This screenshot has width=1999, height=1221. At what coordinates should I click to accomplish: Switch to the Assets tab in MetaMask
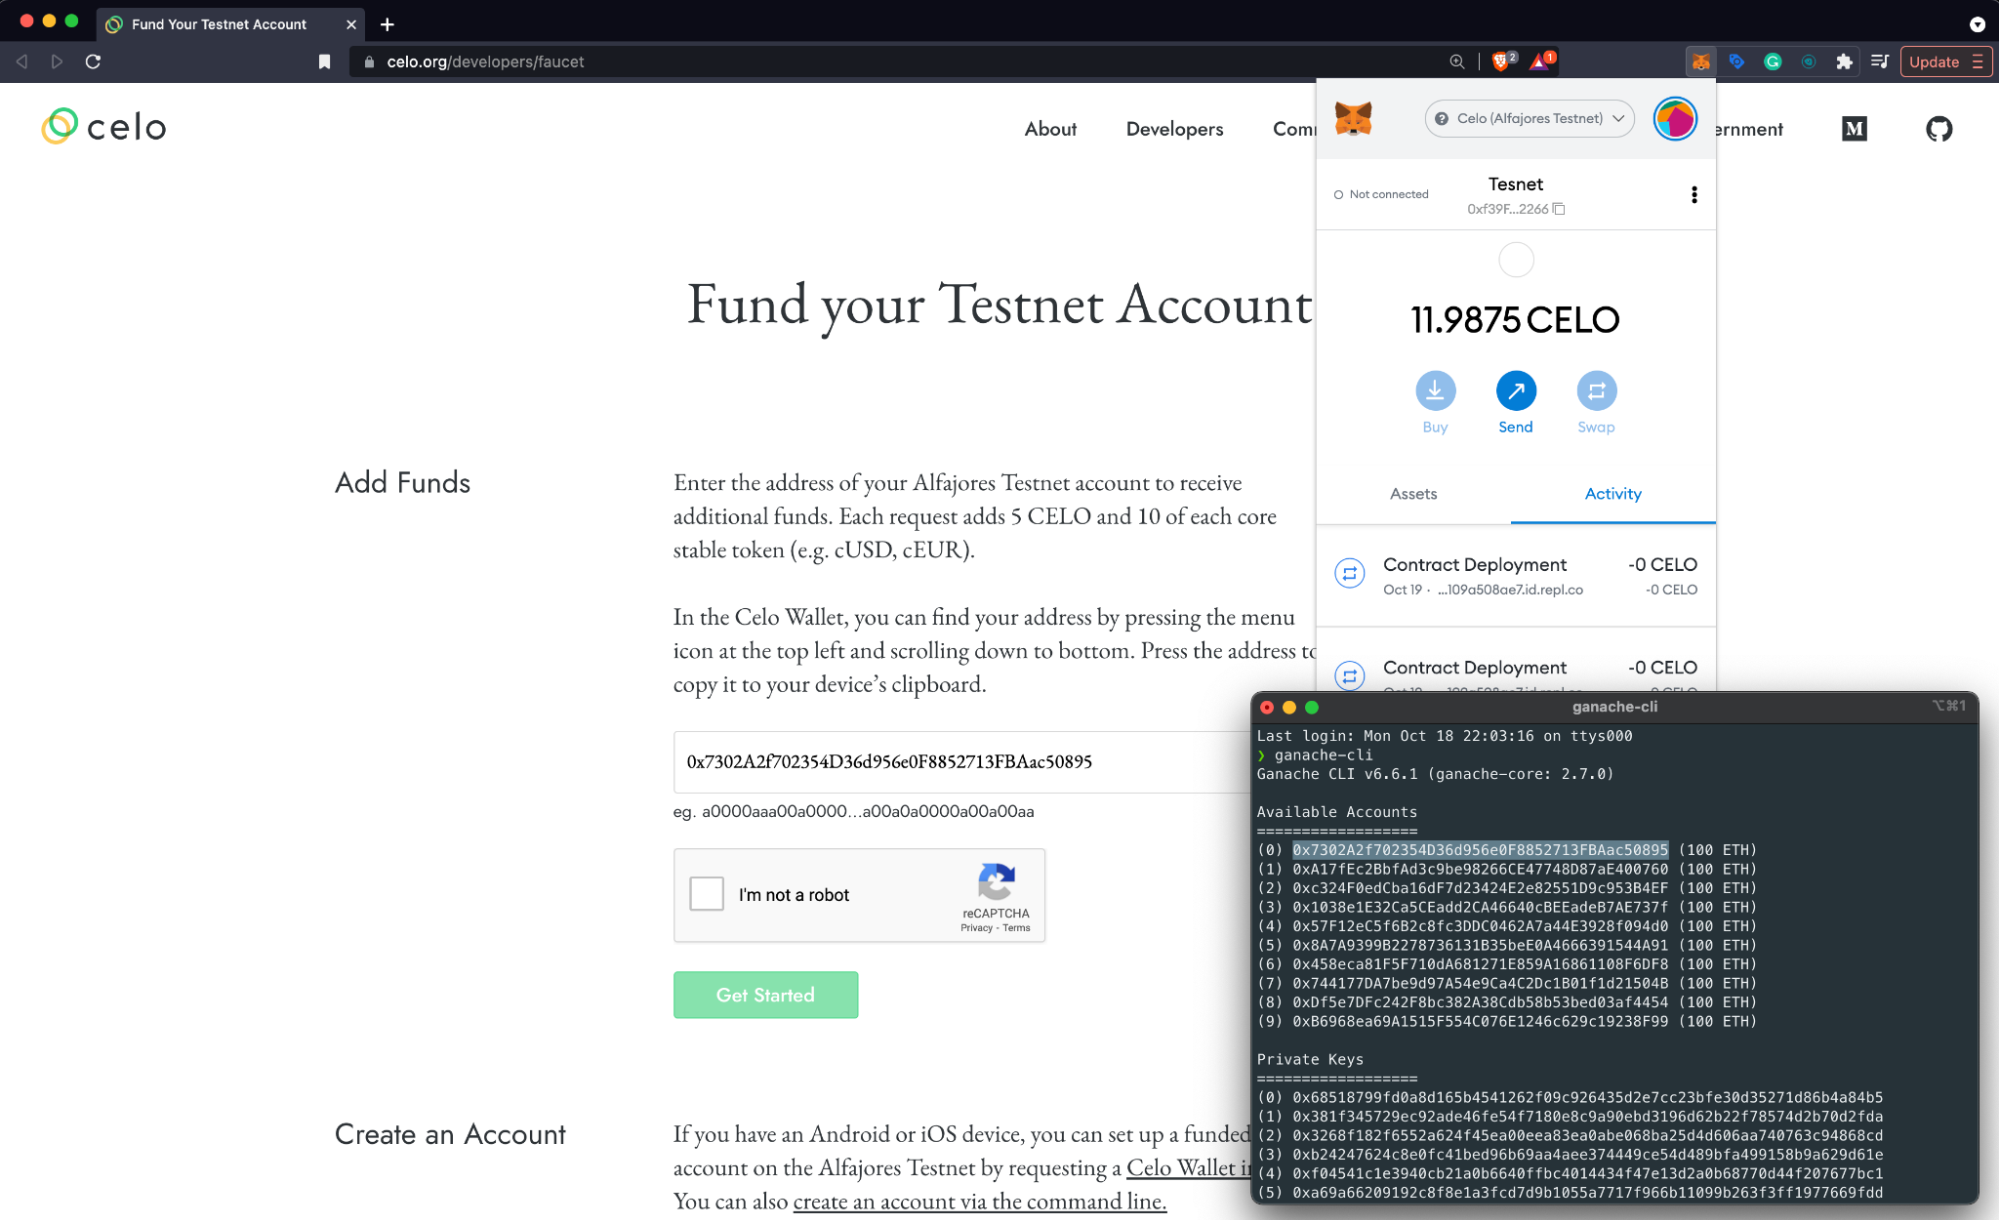tap(1412, 493)
